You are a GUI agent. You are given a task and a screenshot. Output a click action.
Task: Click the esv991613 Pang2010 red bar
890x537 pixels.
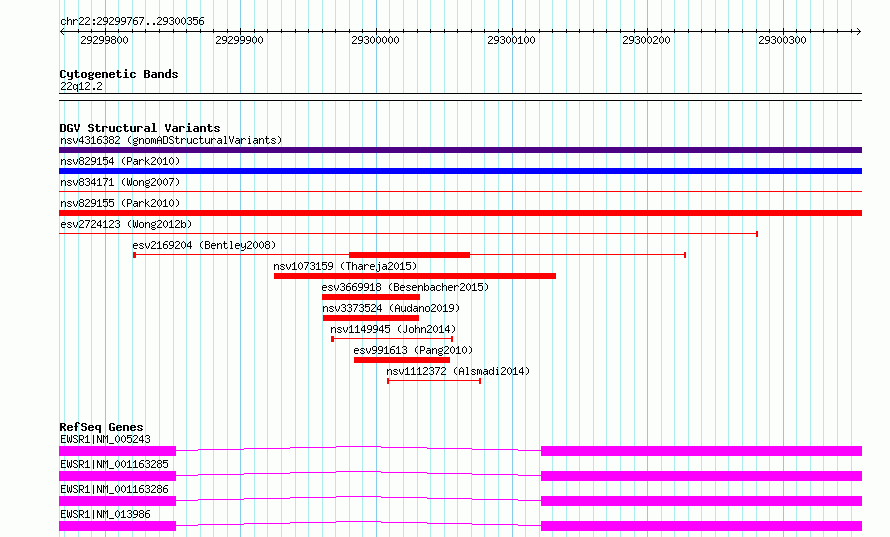pos(402,360)
